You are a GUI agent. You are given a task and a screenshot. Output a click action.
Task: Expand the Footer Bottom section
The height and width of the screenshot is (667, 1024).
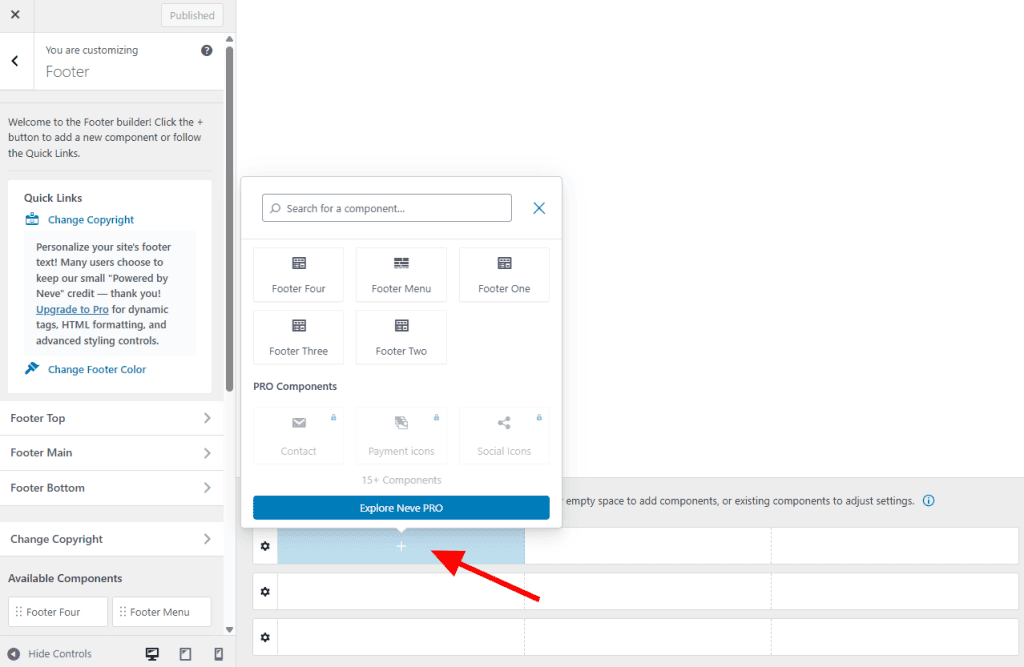[x=112, y=488]
